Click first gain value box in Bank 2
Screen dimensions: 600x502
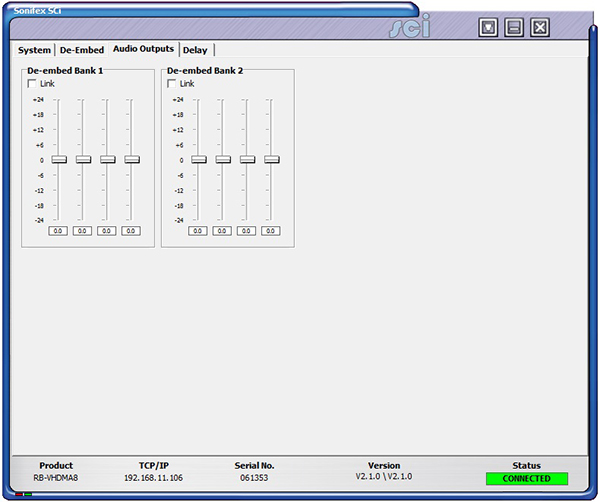coord(197,231)
